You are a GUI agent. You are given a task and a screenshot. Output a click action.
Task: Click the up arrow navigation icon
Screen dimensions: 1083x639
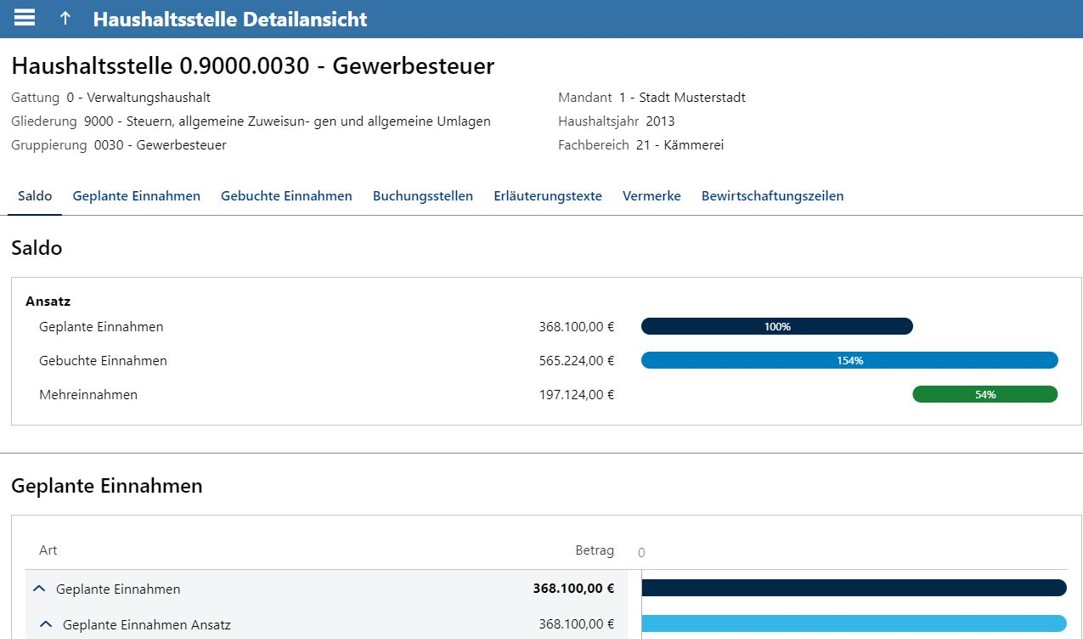(x=65, y=19)
